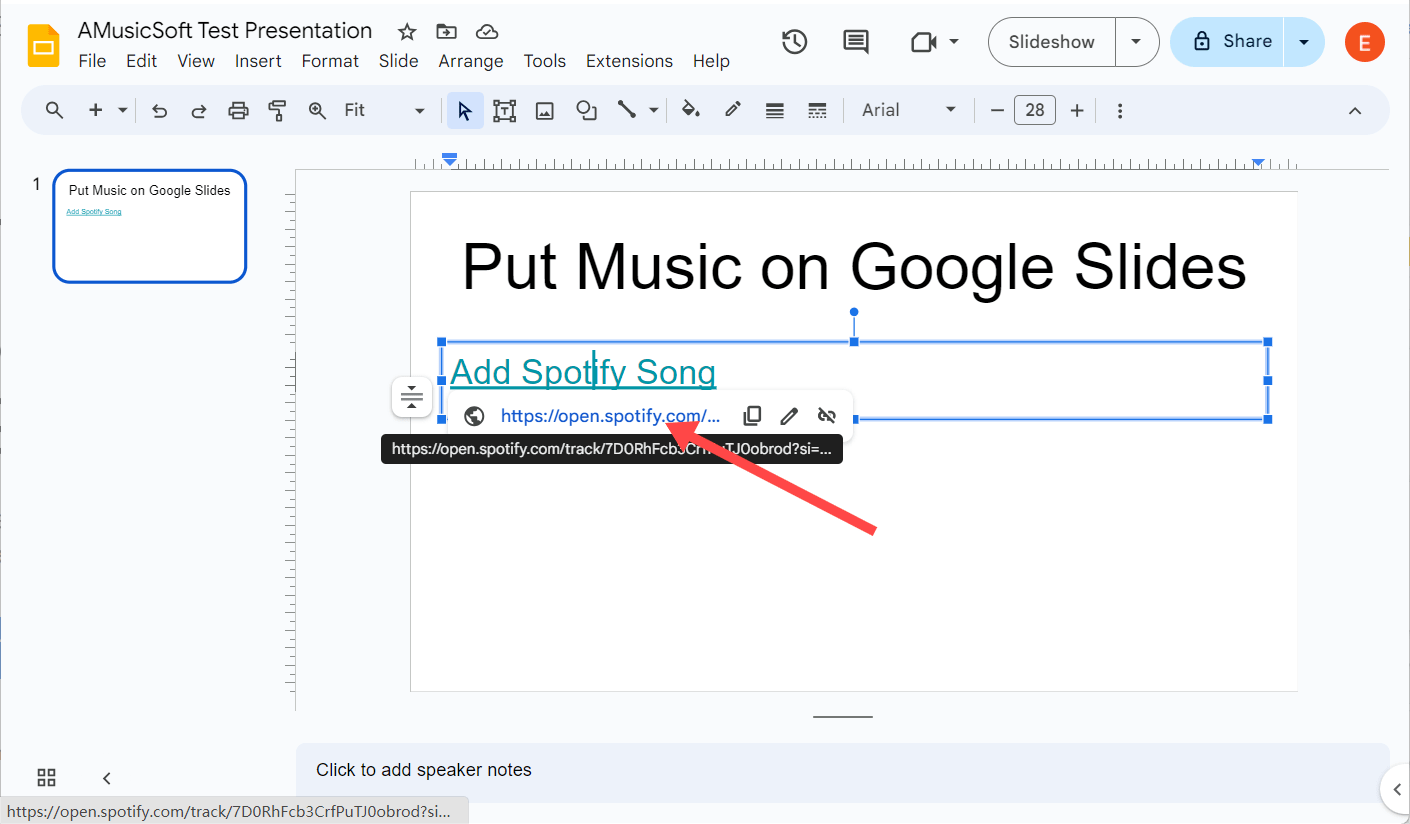The image size is (1410, 824).
Task: Increase font size plus button
Action: [x=1077, y=110]
